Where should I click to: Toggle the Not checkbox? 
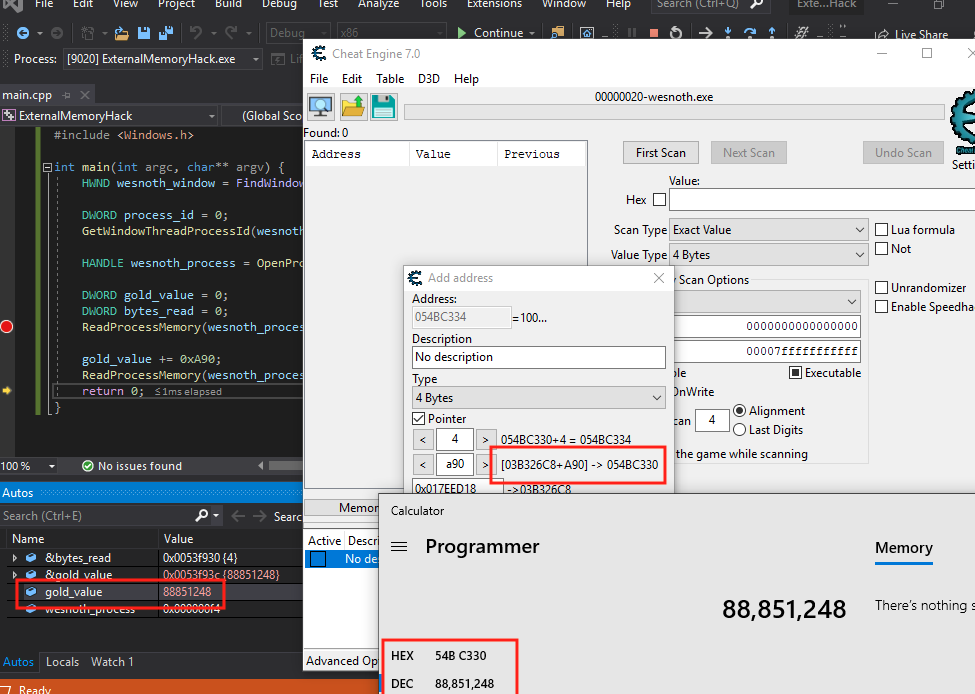click(881, 249)
